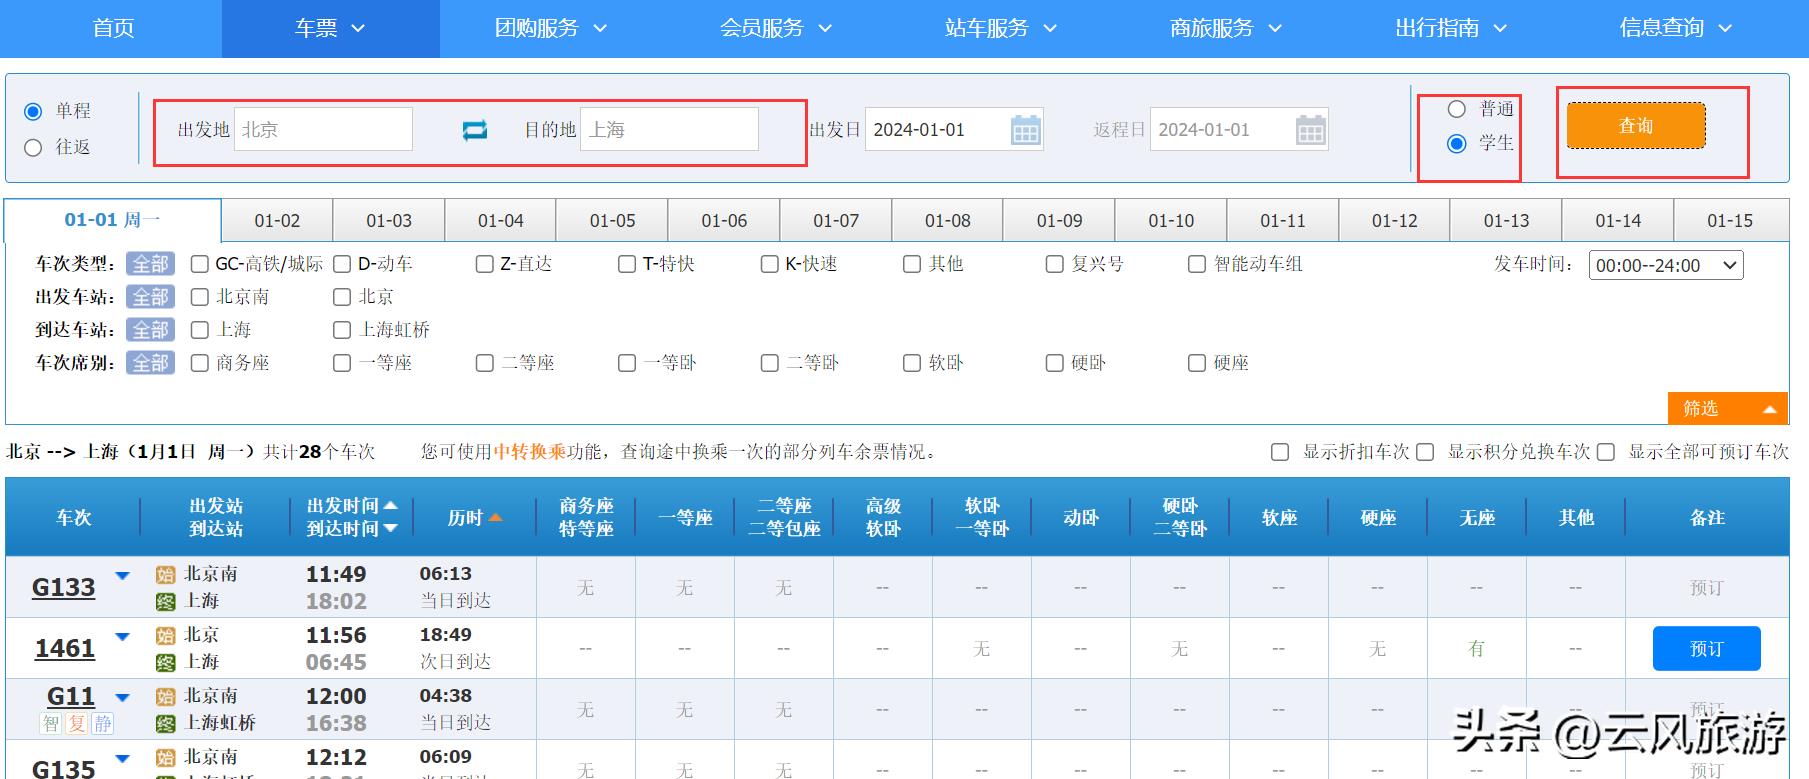Switch to the 01-05 date tab

pos(612,221)
